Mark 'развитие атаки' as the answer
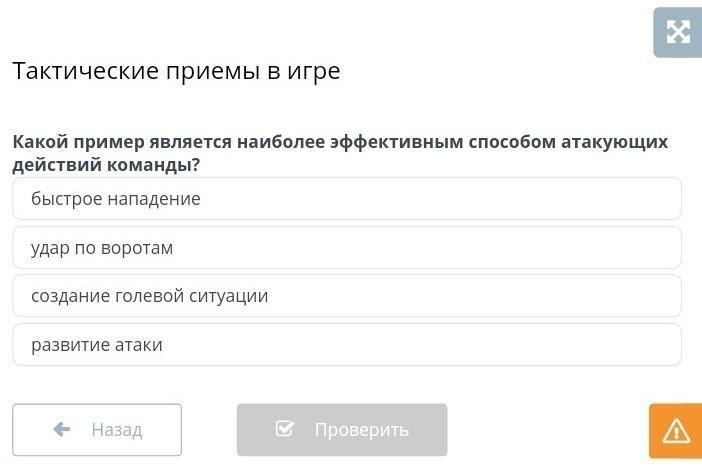Image resolution: width=702 pixels, height=471 pixels. click(347, 345)
